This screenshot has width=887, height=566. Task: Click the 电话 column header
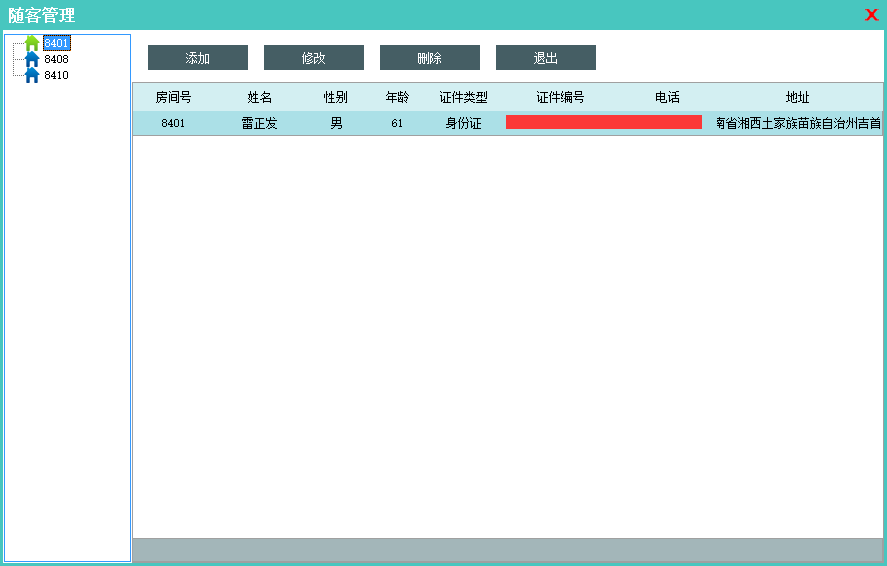pyautogui.click(x=667, y=97)
